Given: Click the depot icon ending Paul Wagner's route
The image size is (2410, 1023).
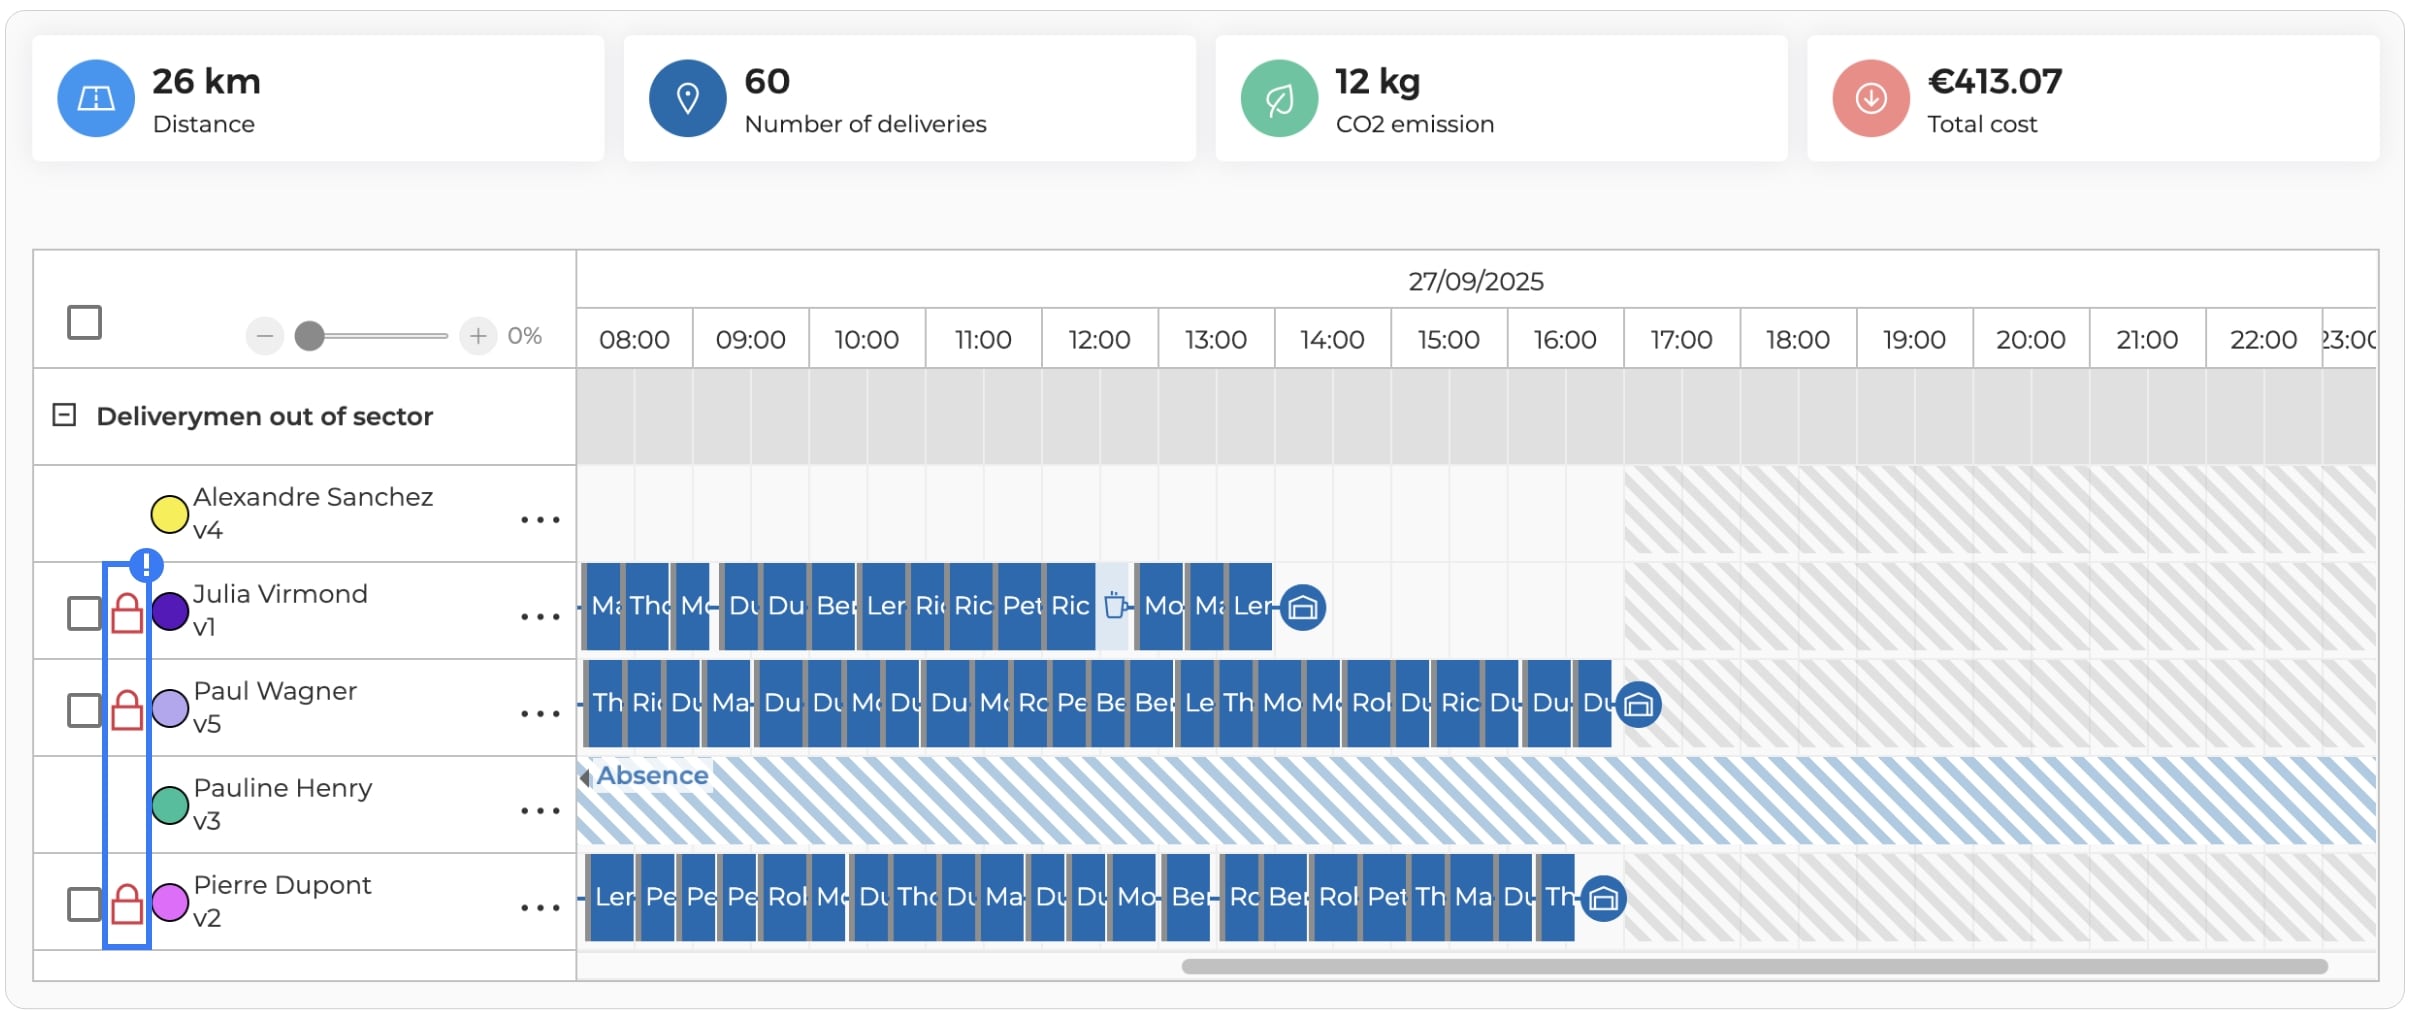Looking at the screenshot, I should click(x=1638, y=704).
